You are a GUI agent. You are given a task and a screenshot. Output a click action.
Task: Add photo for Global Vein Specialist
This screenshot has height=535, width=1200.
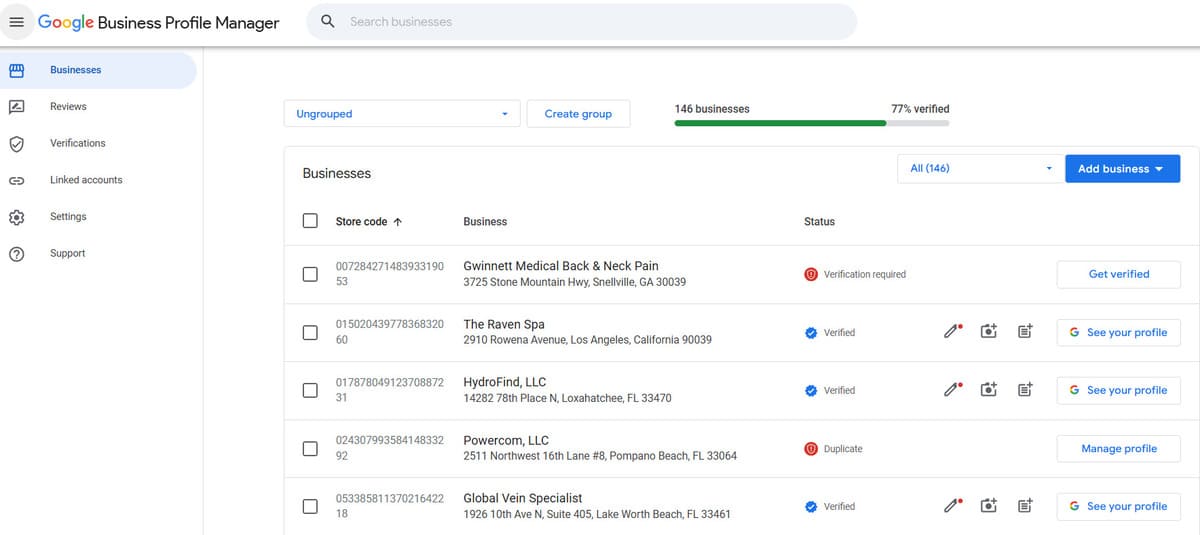tap(989, 506)
